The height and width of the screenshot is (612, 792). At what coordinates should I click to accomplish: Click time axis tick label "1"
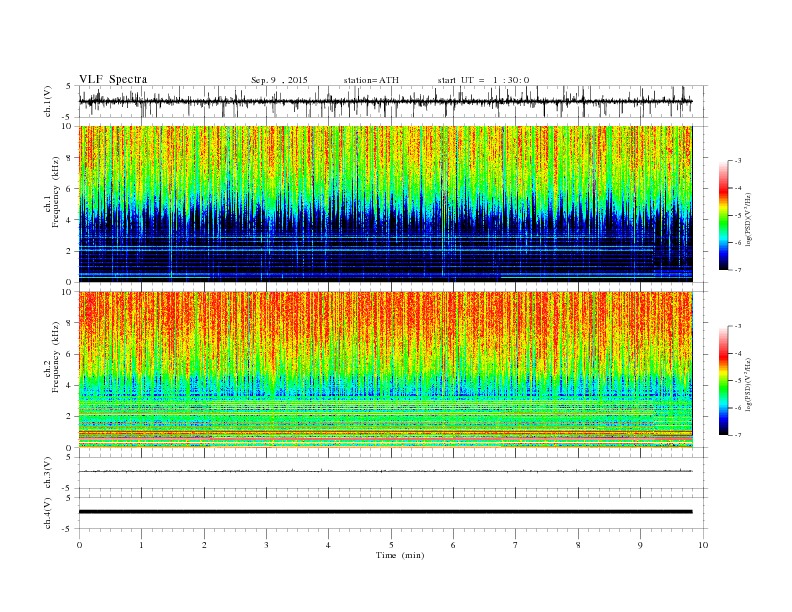142,545
